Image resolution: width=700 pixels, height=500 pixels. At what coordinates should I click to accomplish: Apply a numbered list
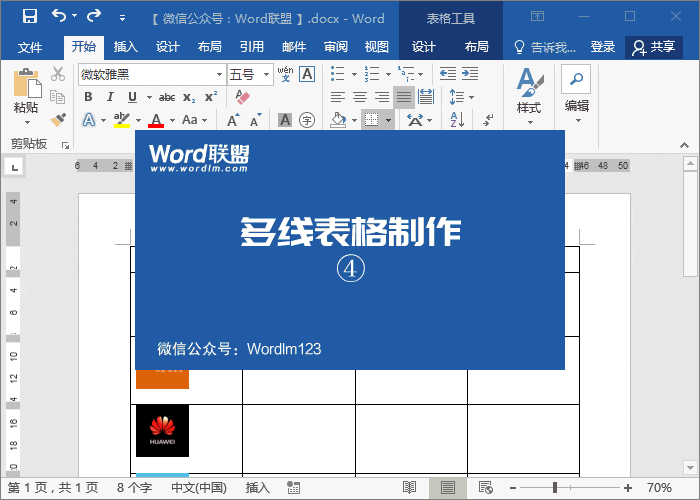point(372,74)
